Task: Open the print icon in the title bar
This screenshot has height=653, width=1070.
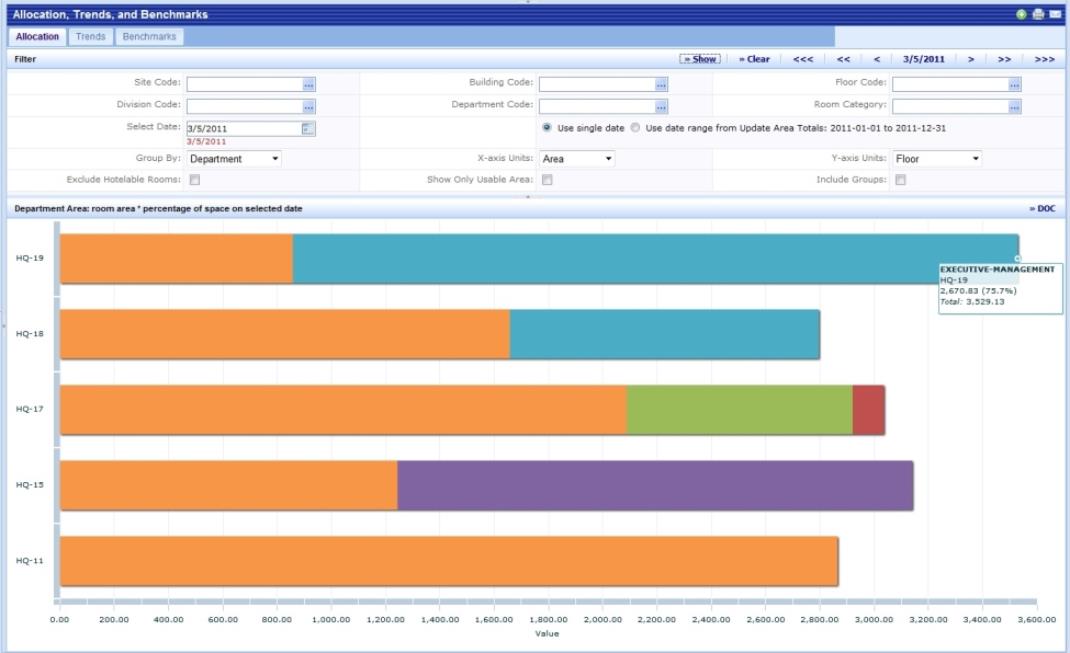Action: coord(1038,15)
